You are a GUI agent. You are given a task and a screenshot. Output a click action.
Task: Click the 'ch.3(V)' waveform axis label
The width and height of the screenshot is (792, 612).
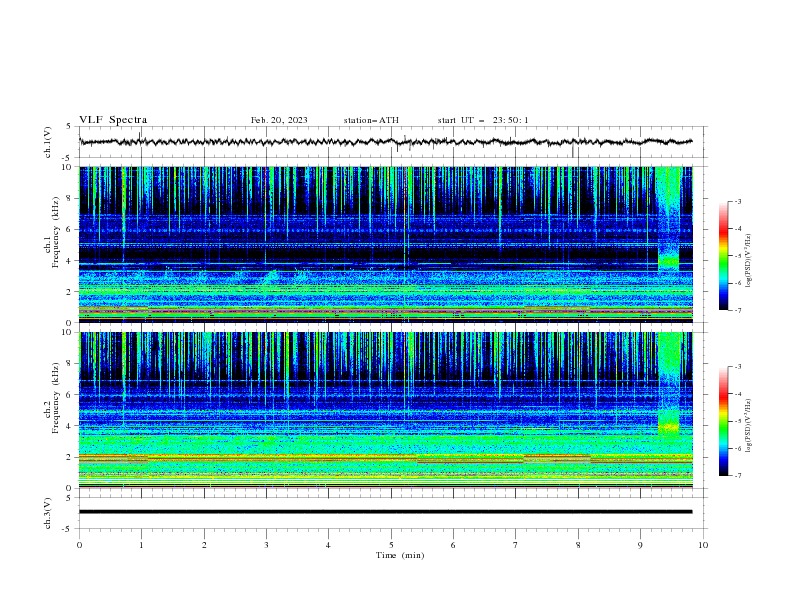click(x=48, y=513)
